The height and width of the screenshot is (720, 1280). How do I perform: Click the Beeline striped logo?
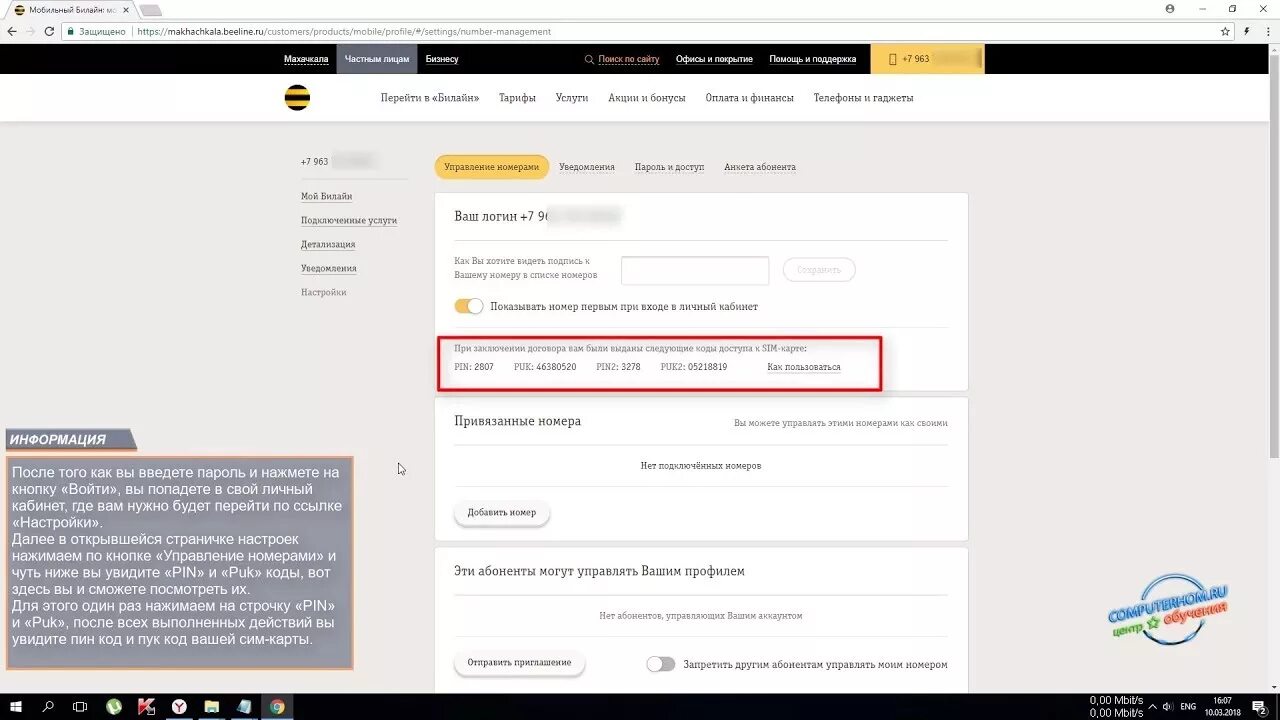(297, 98)
